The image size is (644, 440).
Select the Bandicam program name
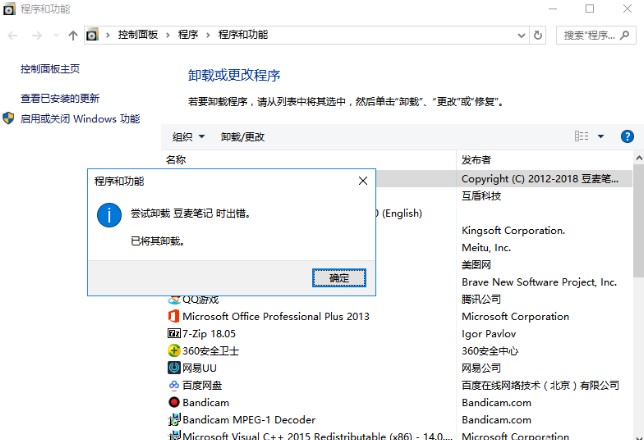coord(206,403)
